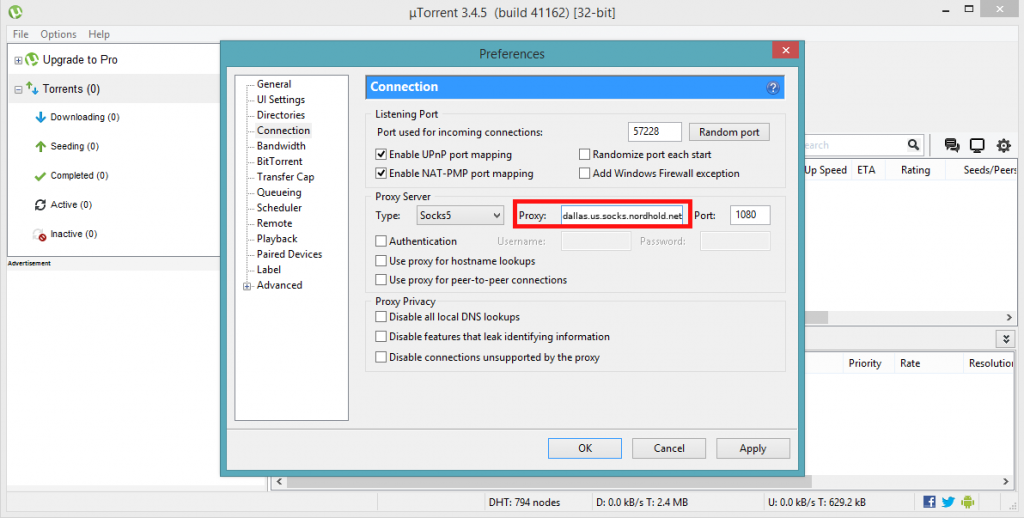1024x518 pixels.
Task: Select the Completed checkmark icon
Action: click(x=40, y=176)
